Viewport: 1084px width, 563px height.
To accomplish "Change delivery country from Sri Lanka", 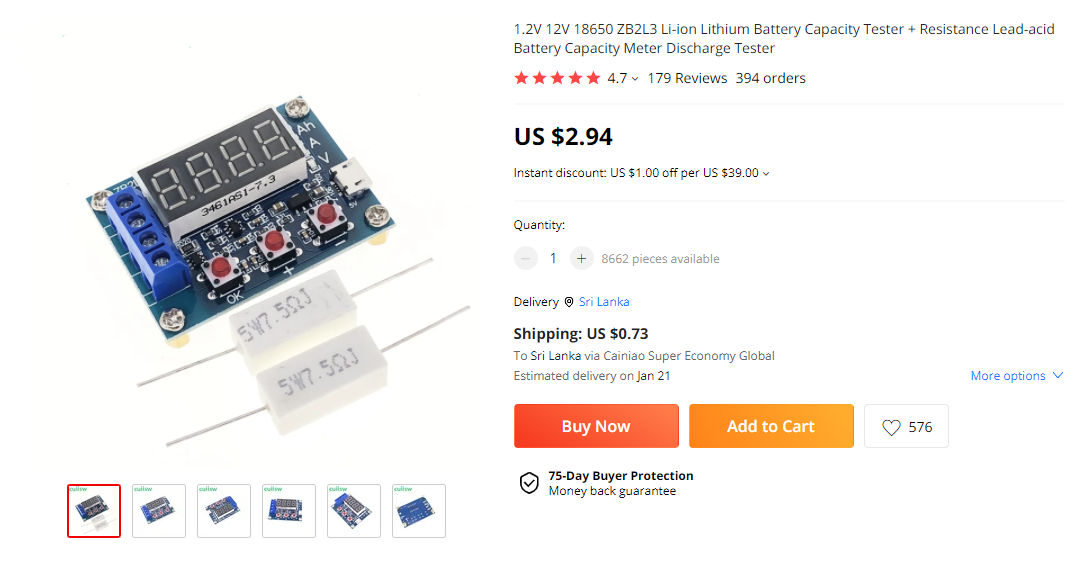I will pyautogui.click(x=604, y=302).
